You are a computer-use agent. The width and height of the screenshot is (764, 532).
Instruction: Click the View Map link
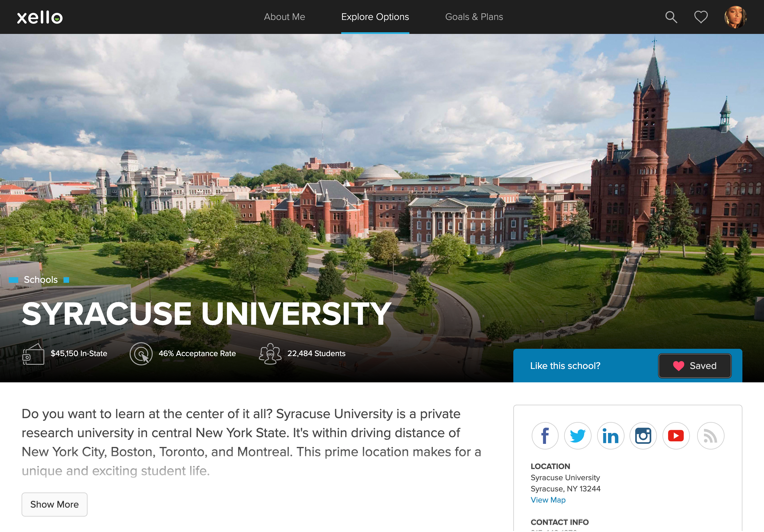pos(548,500)
